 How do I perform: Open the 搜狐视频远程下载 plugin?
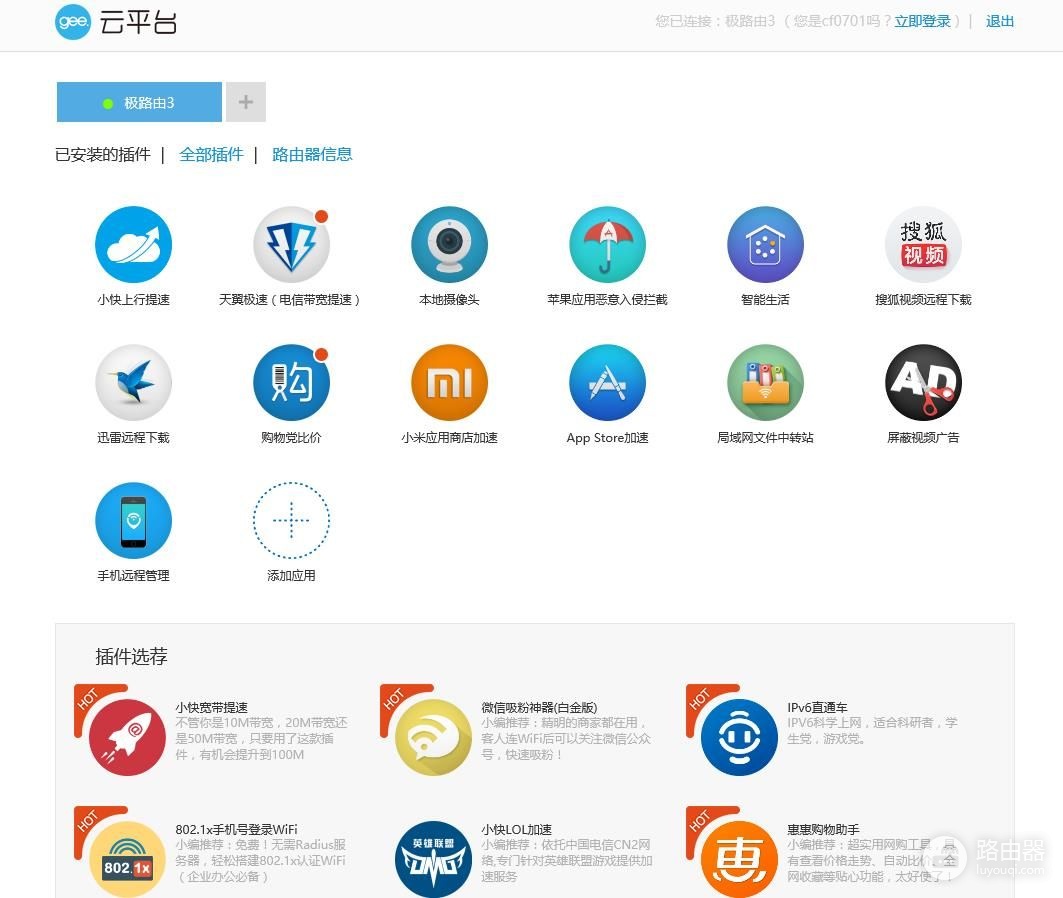pyautogui.click(x=923, y=244)
